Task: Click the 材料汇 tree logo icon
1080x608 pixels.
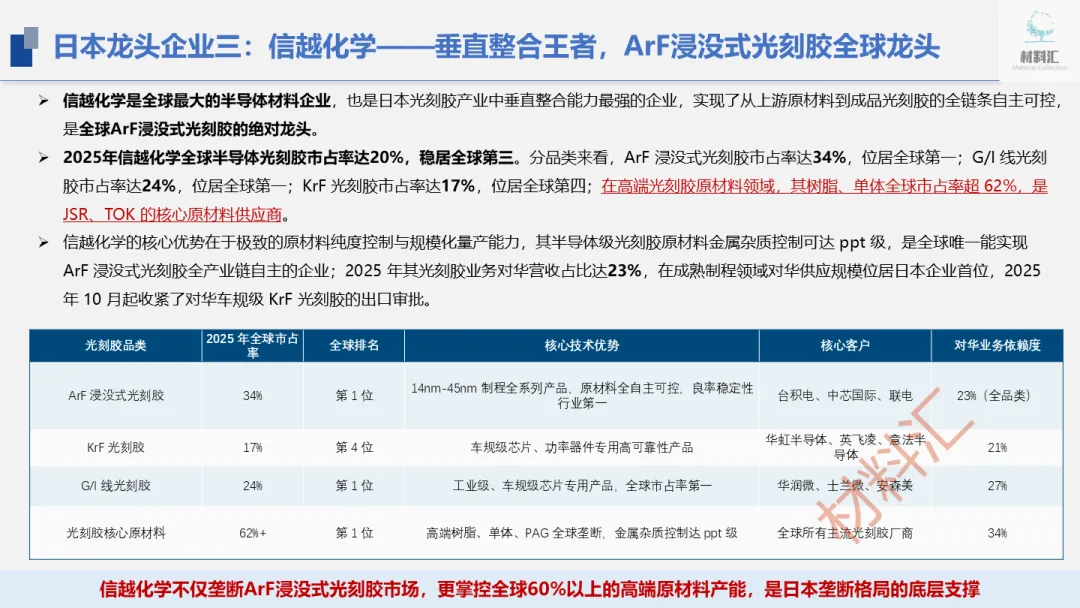Action: coord(1039,28)
